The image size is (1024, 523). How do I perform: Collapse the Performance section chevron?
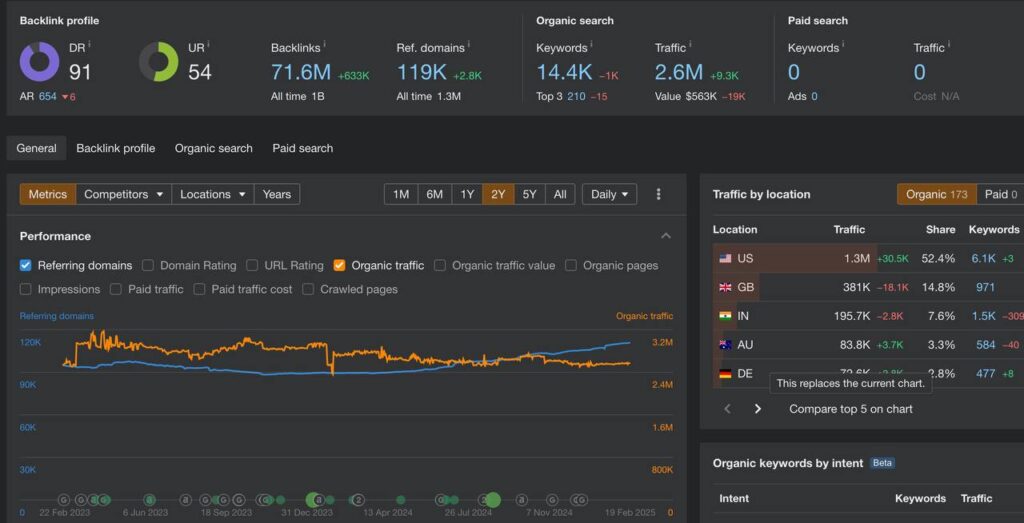pyautogui.click(x=666, y=236)
